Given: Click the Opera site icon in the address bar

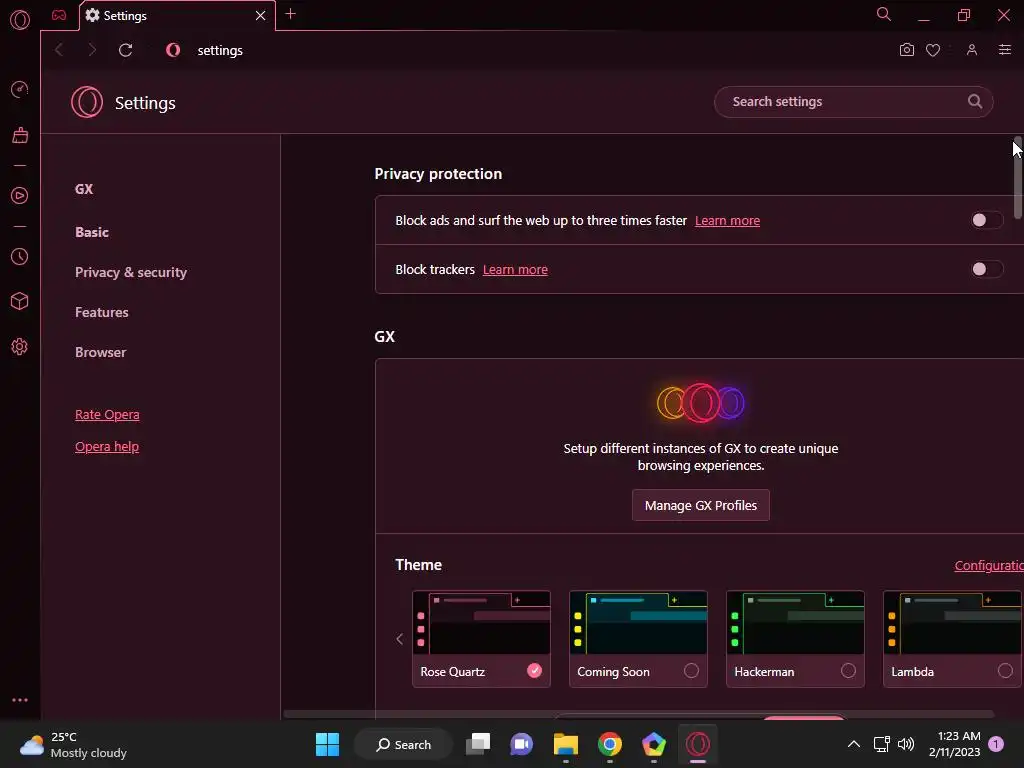Looking at the screenshot, I should [x=173, y=50].
